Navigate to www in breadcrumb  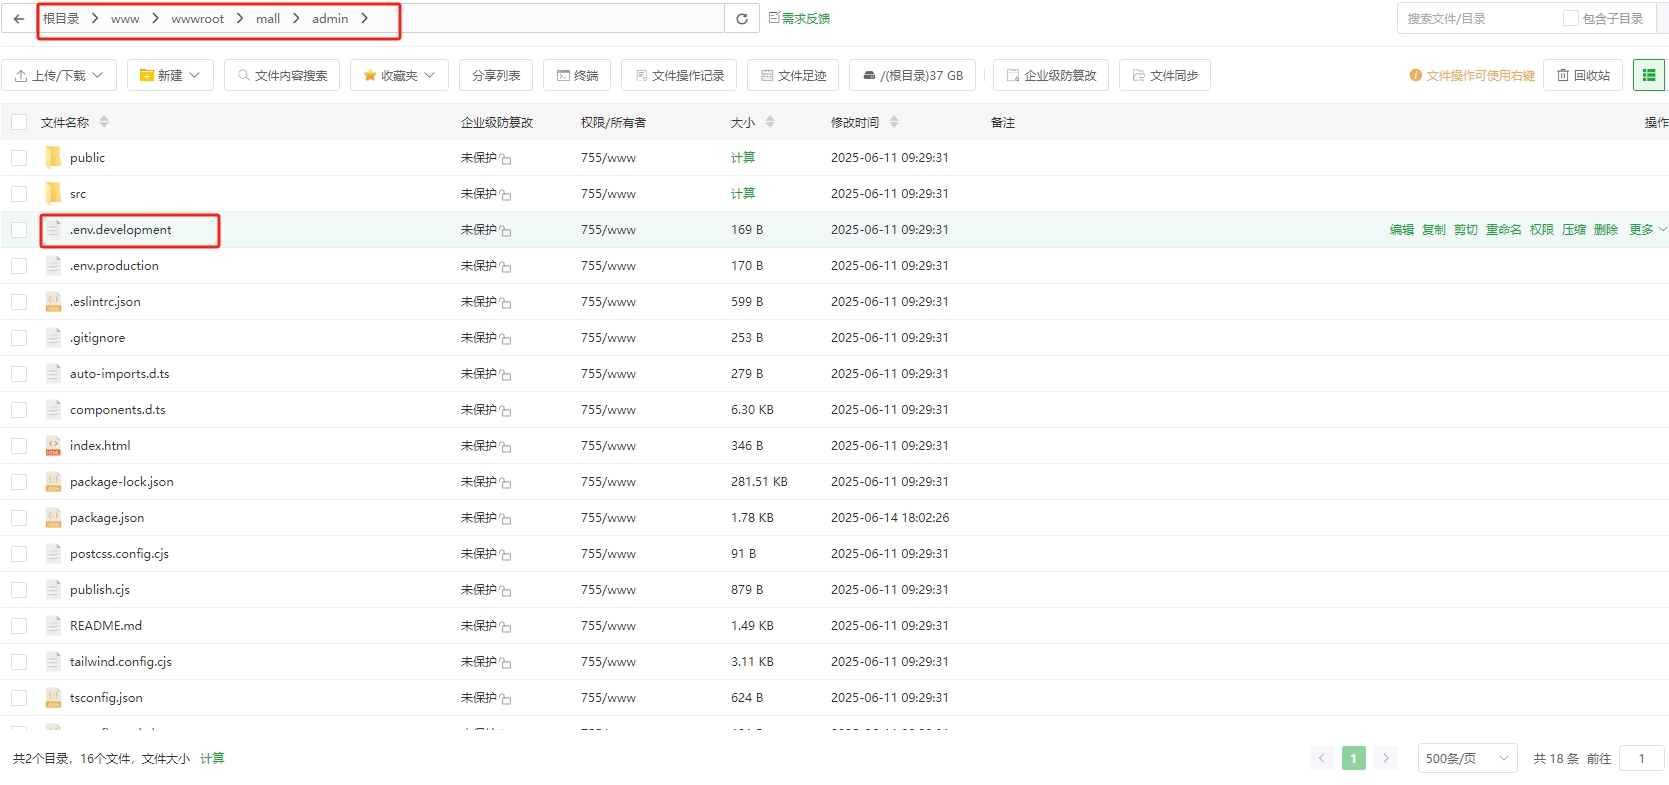(x=125, y=19)
